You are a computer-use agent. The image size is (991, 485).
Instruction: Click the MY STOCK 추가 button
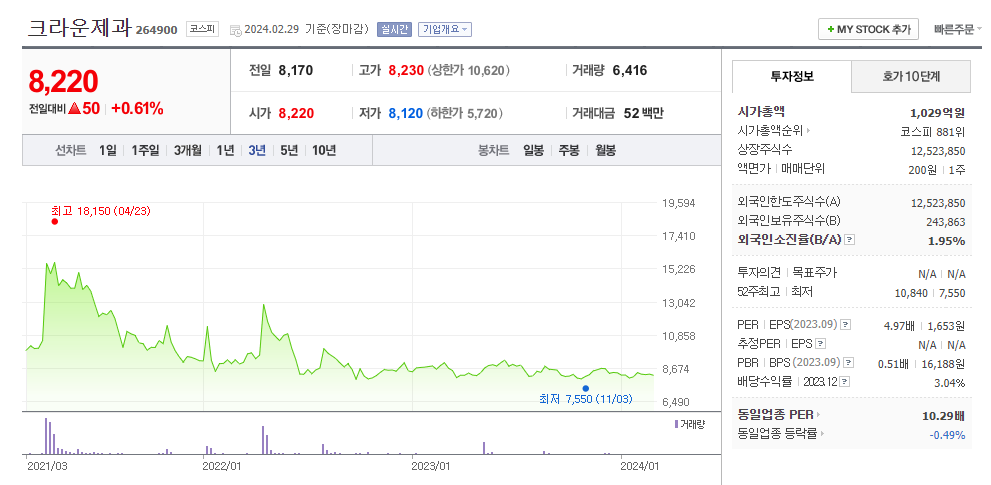868,29
